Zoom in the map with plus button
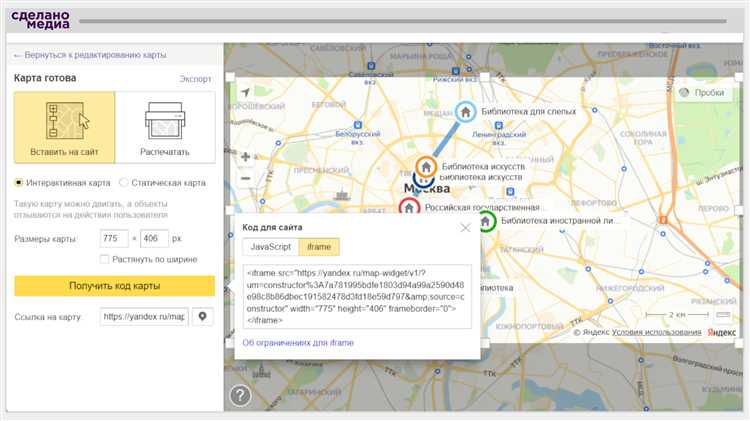The height and width of the screenshot is (421, 750). point(246,157)
